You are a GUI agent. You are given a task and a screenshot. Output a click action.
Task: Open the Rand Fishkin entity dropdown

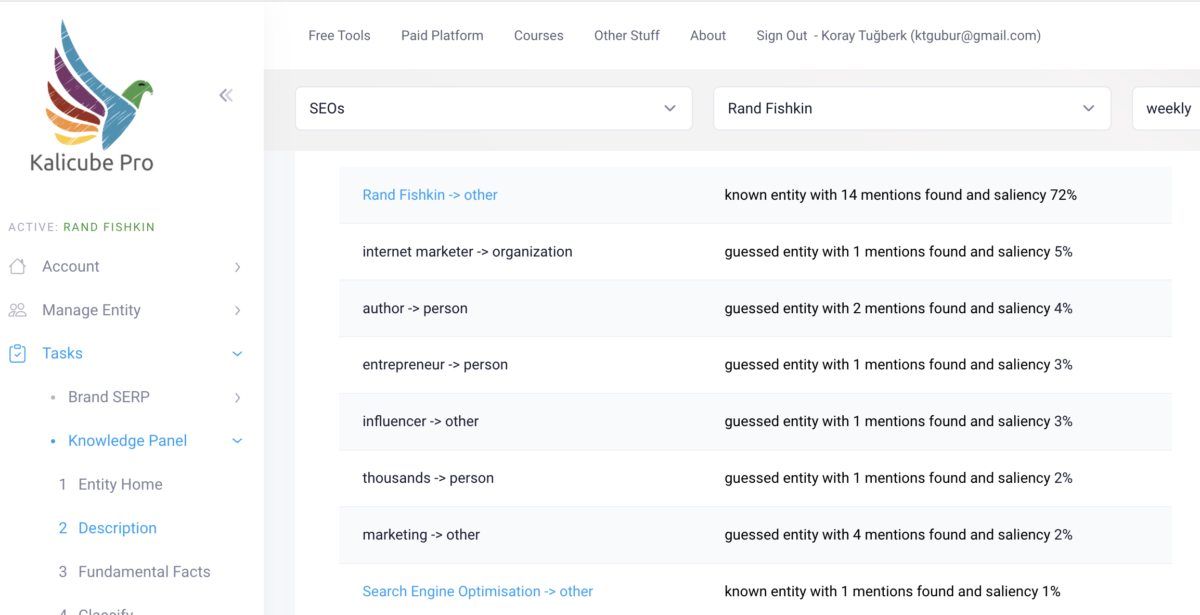pyautogui.click(x=912, y=108)
